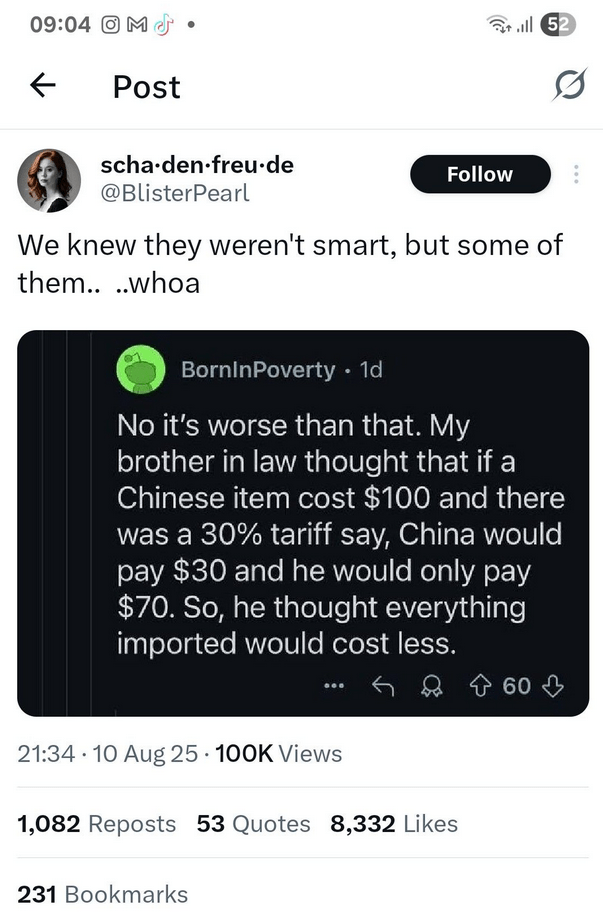Viewport: 603px width, 917px height.
Task: Tap the green Reddit avatar icon
Action: pyautogui.click(x=143, y=369)
